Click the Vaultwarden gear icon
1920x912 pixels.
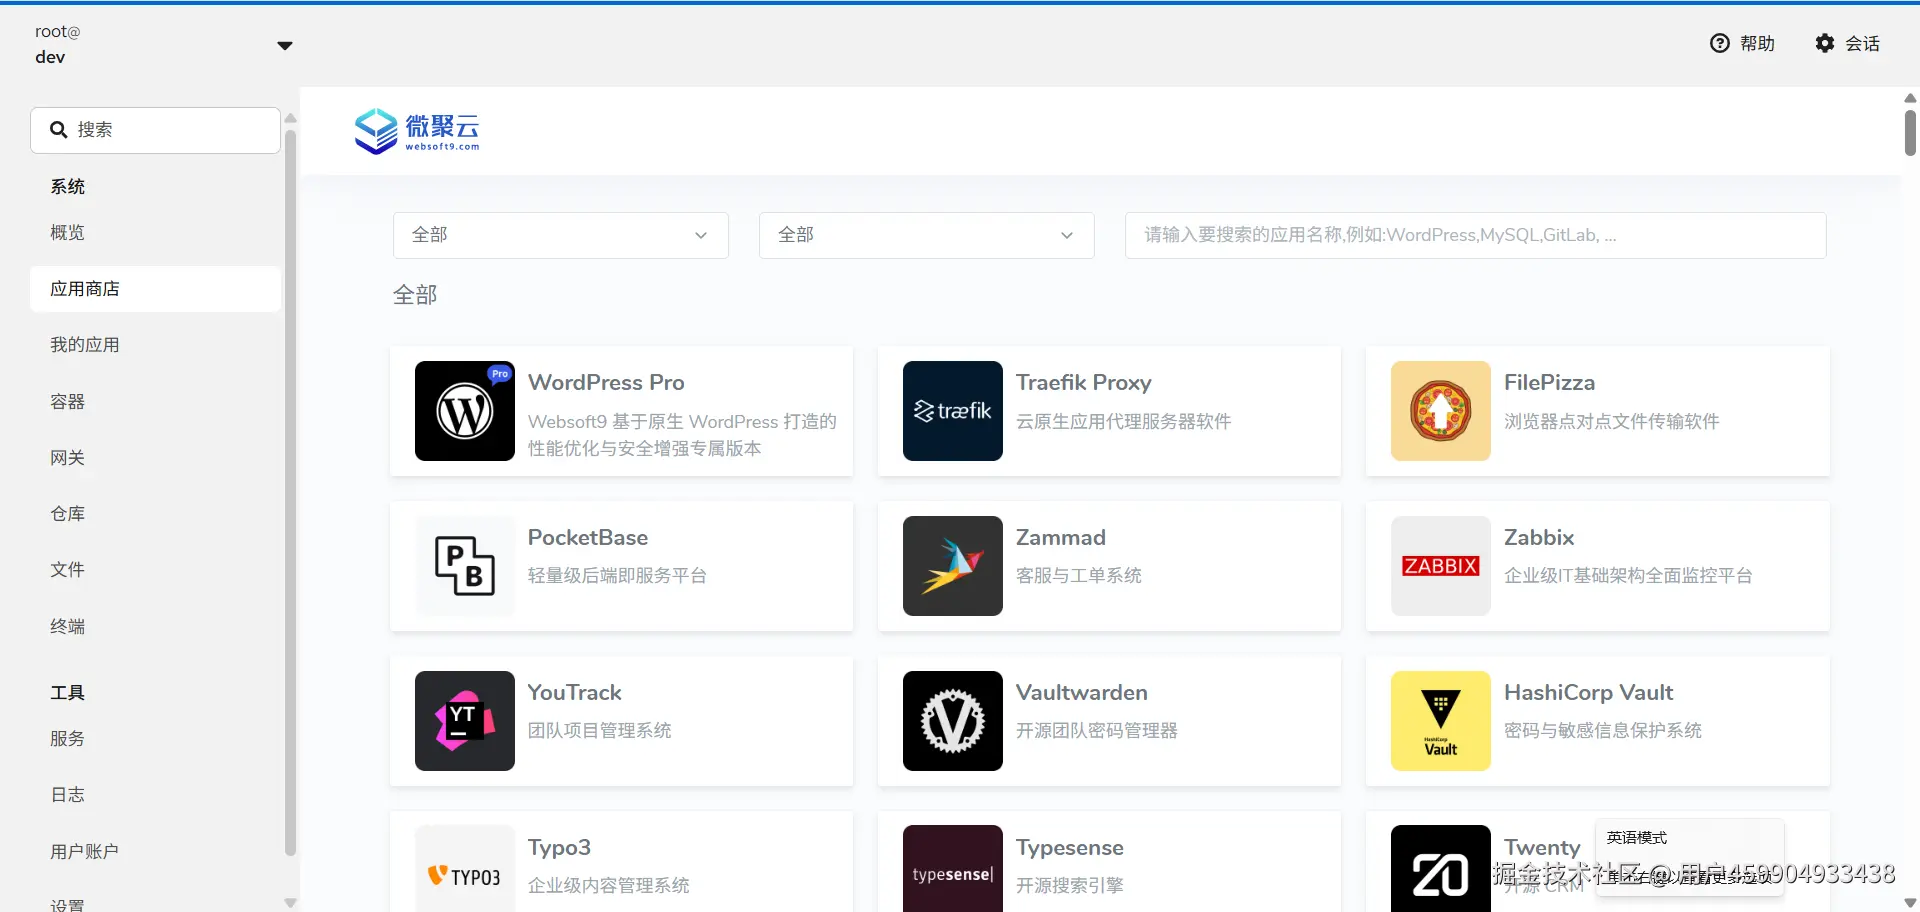(953, 721)
